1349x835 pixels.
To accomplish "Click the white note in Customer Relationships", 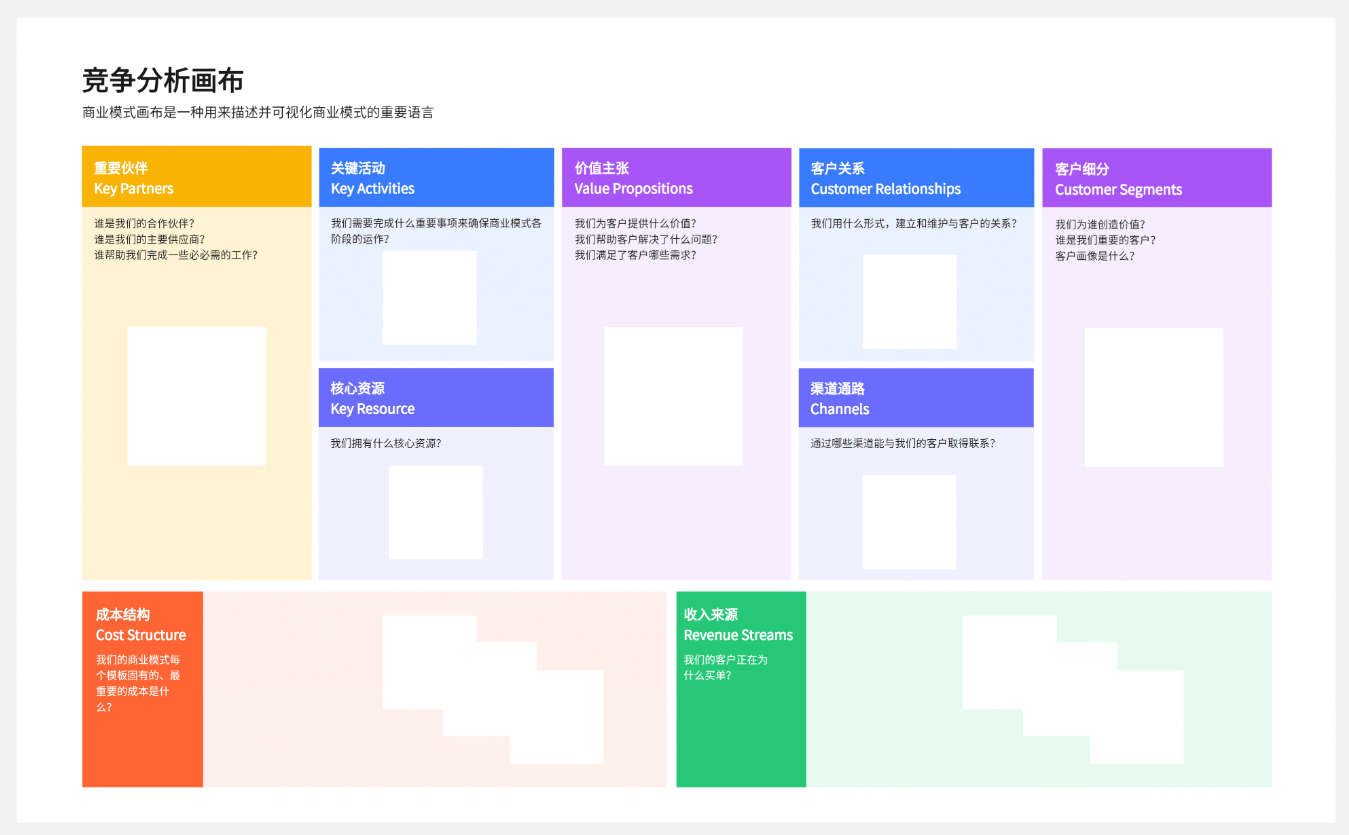I will [x=910, y=302].
